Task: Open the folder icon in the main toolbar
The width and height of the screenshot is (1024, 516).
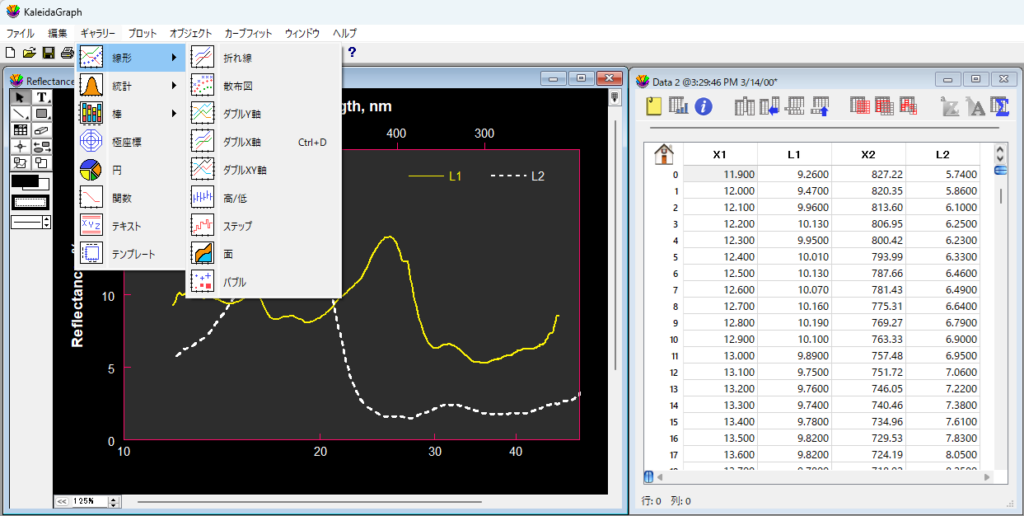Action: pos(29,52)
